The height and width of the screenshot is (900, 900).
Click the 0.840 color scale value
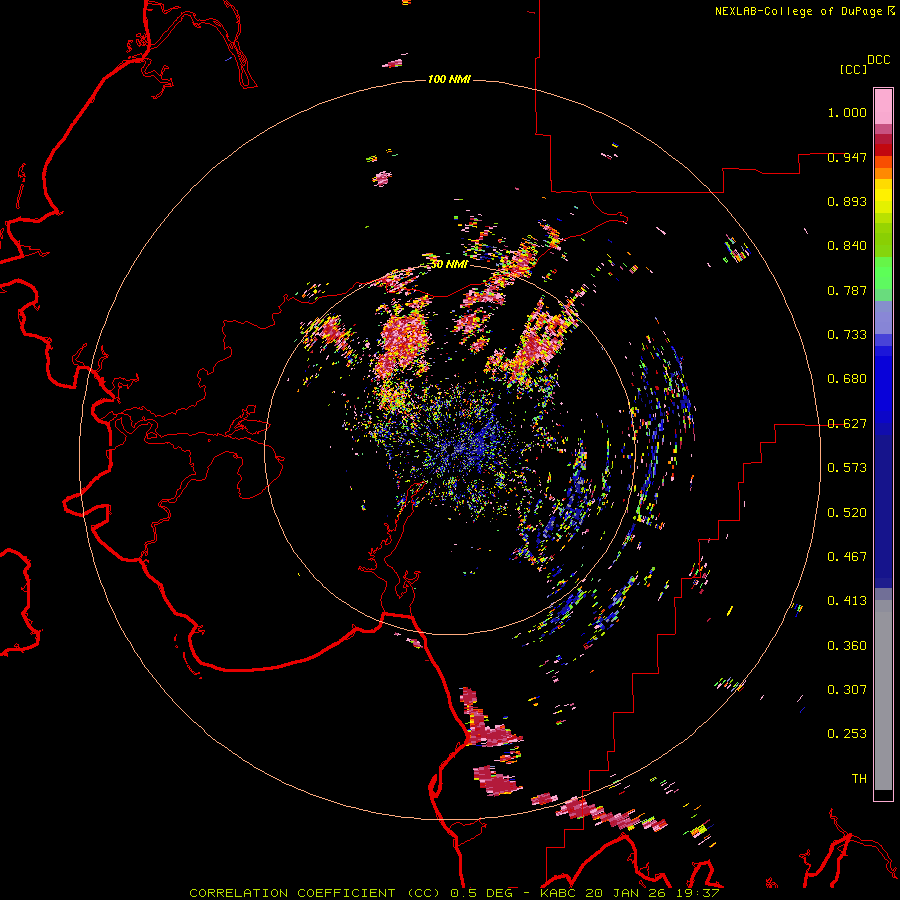point(847,246)
